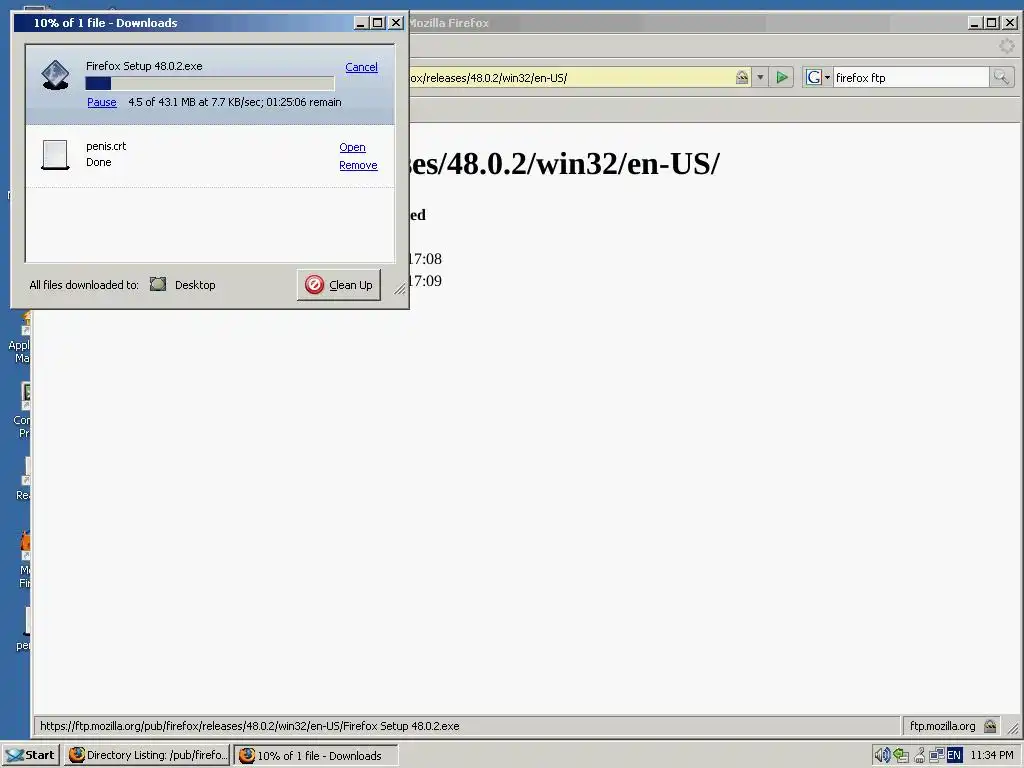Minimize the Downloads window
The image size is (1024, 768).
360,23
